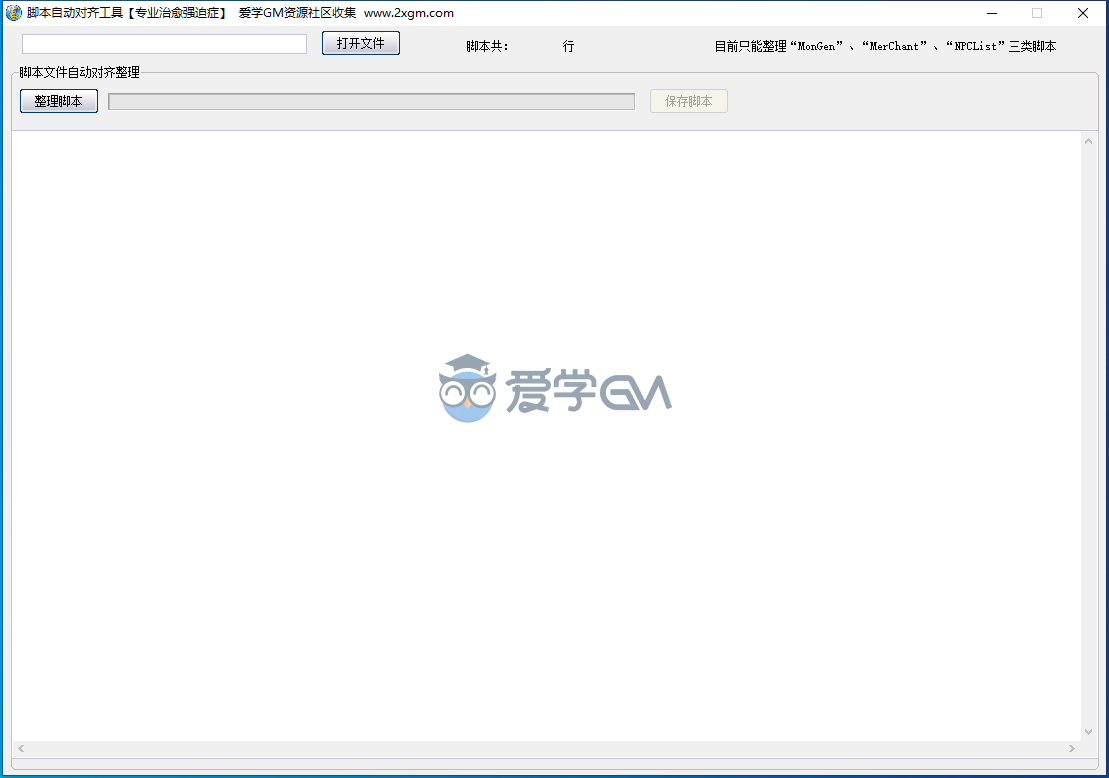Click the 脚本共: label

[x=487, y=47]
